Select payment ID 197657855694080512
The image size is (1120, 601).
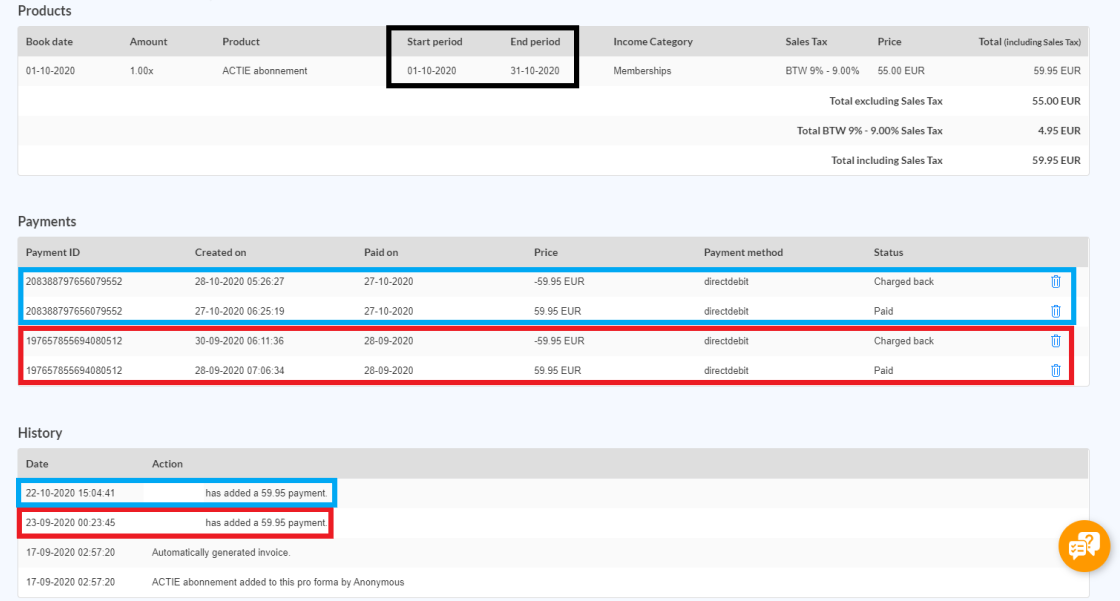tap(74, 340)
